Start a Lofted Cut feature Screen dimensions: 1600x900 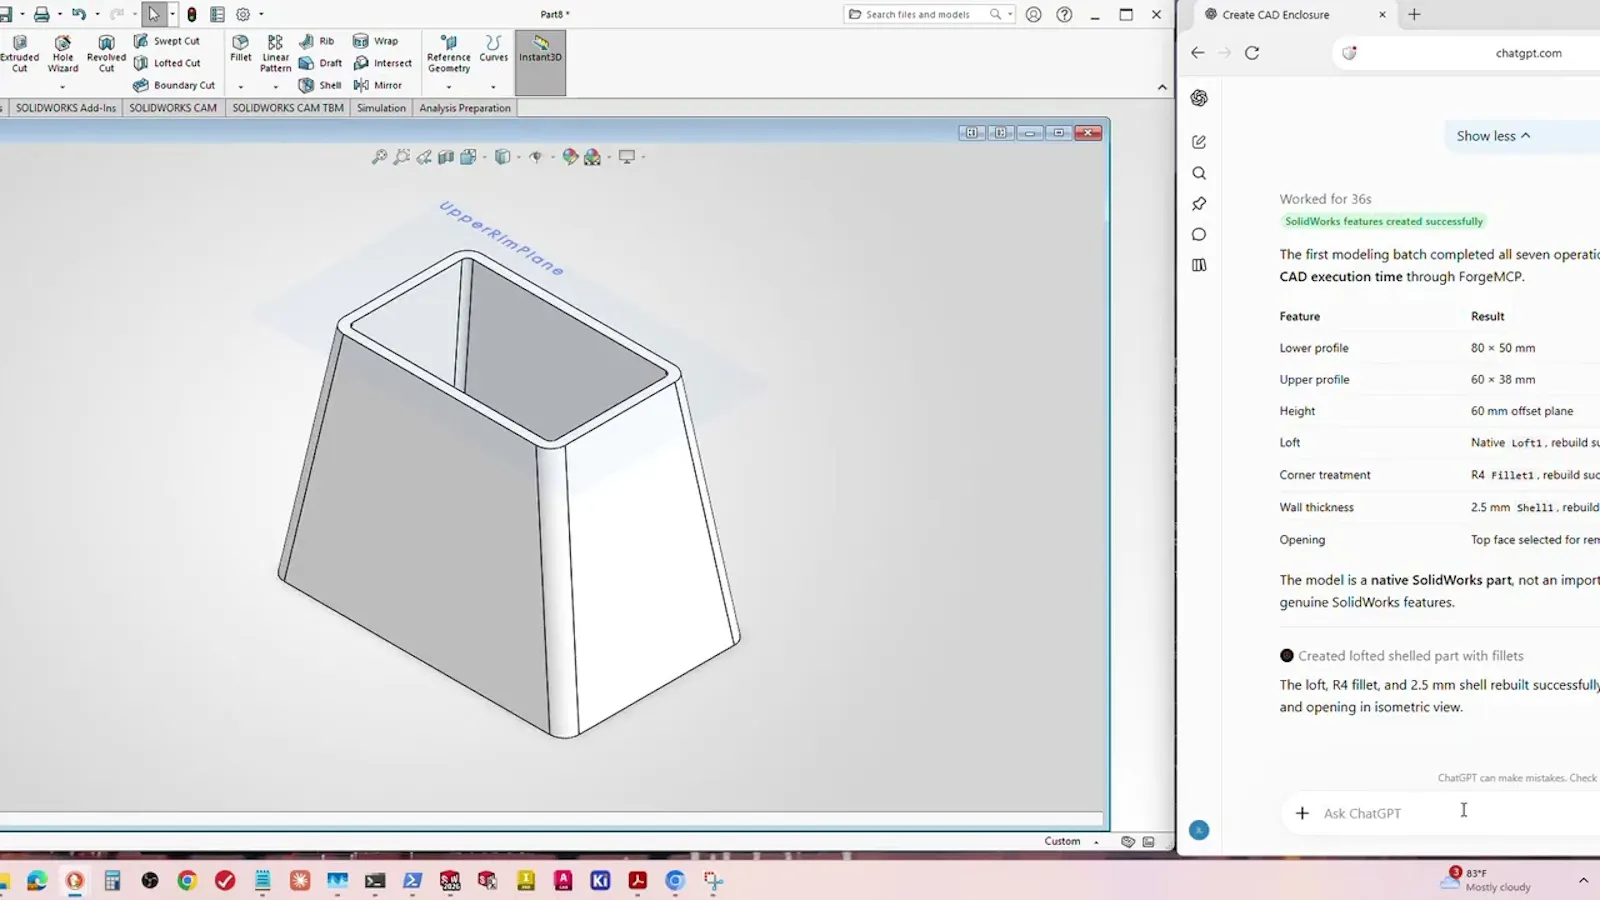167,63
